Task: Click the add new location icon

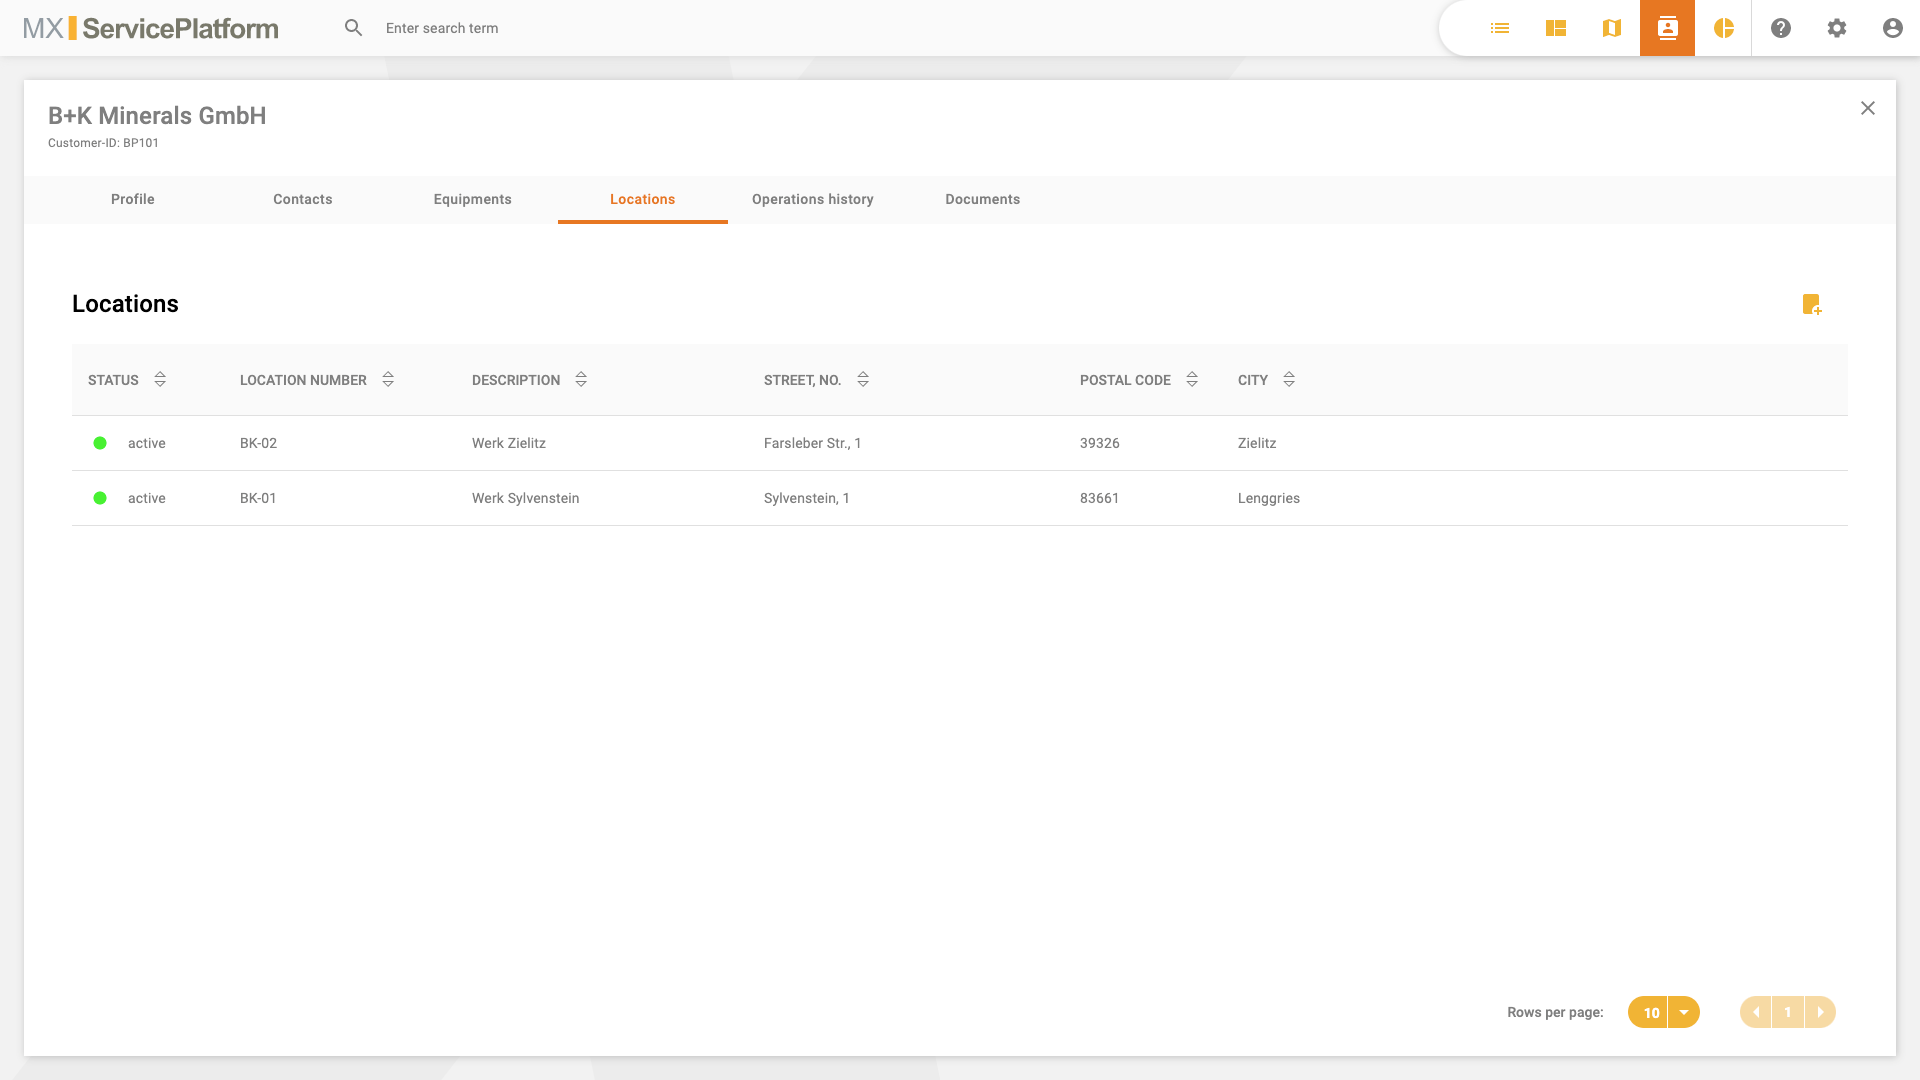Action: (1812, 305)
